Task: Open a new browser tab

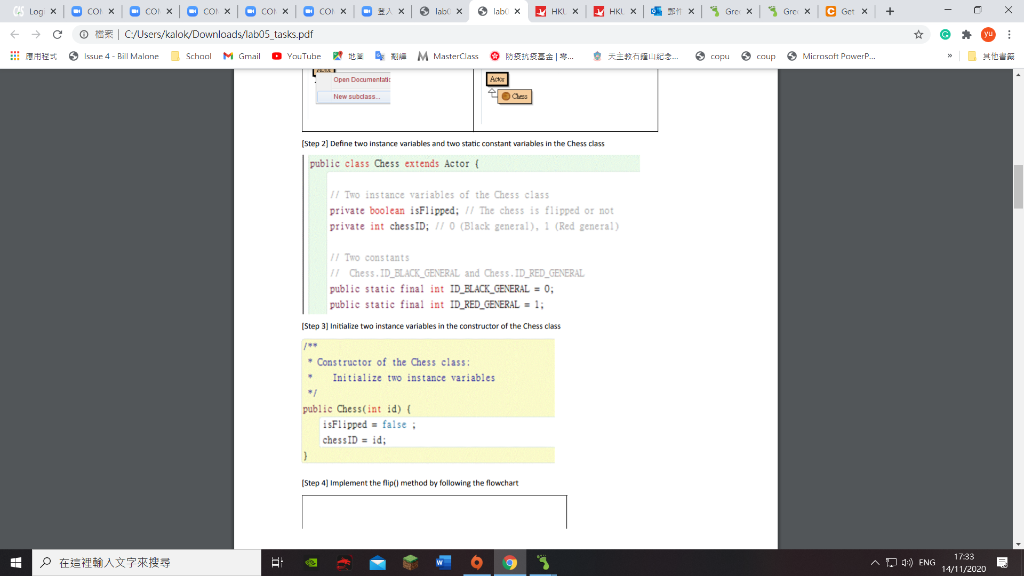Action: [889, 11]
